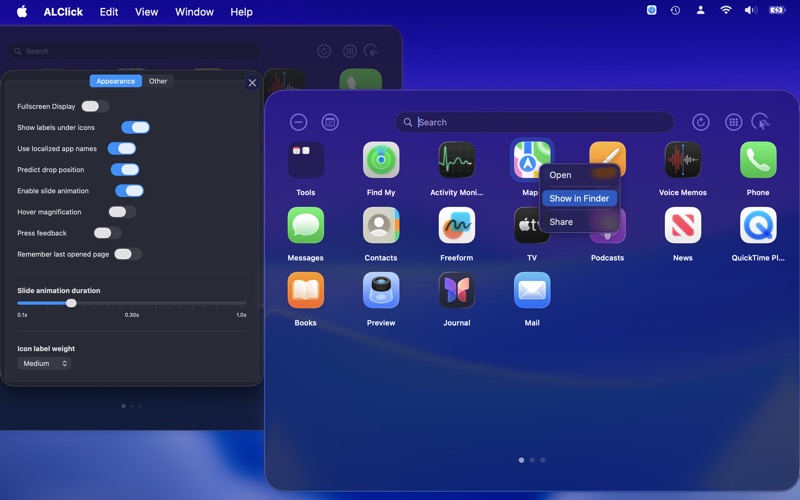The width and height of the screenshot is (800, 500).
Task: Enable Fullscreen Display toggle
Action: pyautogui.click(x=95, y=106)
